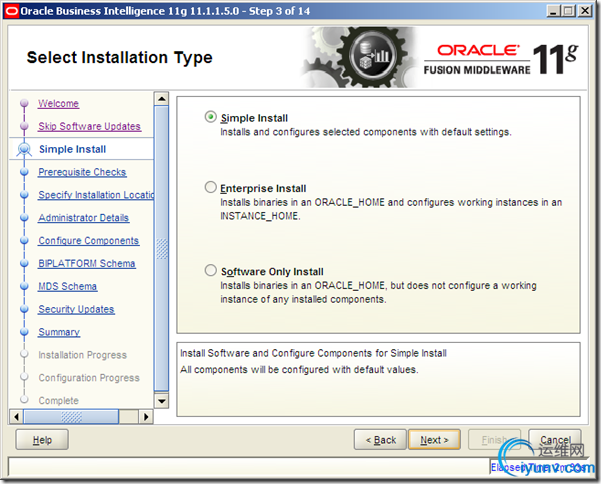Click the Security Updates step bullet
This screenshot has width=601, height=484.
tap(25, 309)
